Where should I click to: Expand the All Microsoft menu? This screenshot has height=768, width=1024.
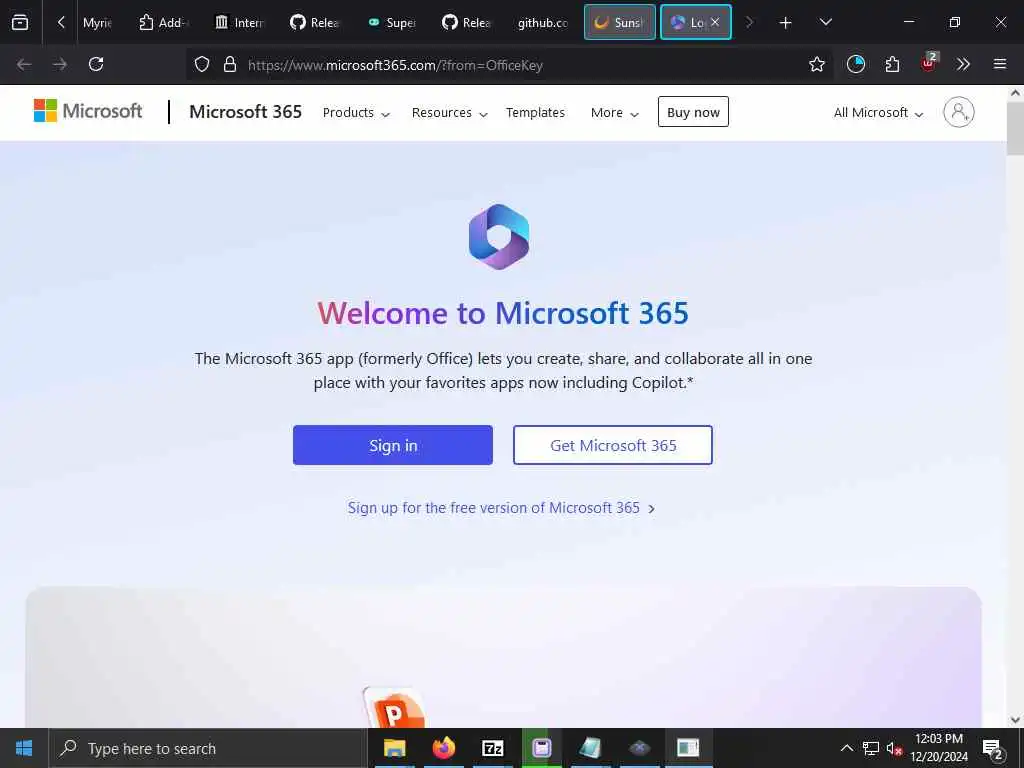[x=878, y=112]
